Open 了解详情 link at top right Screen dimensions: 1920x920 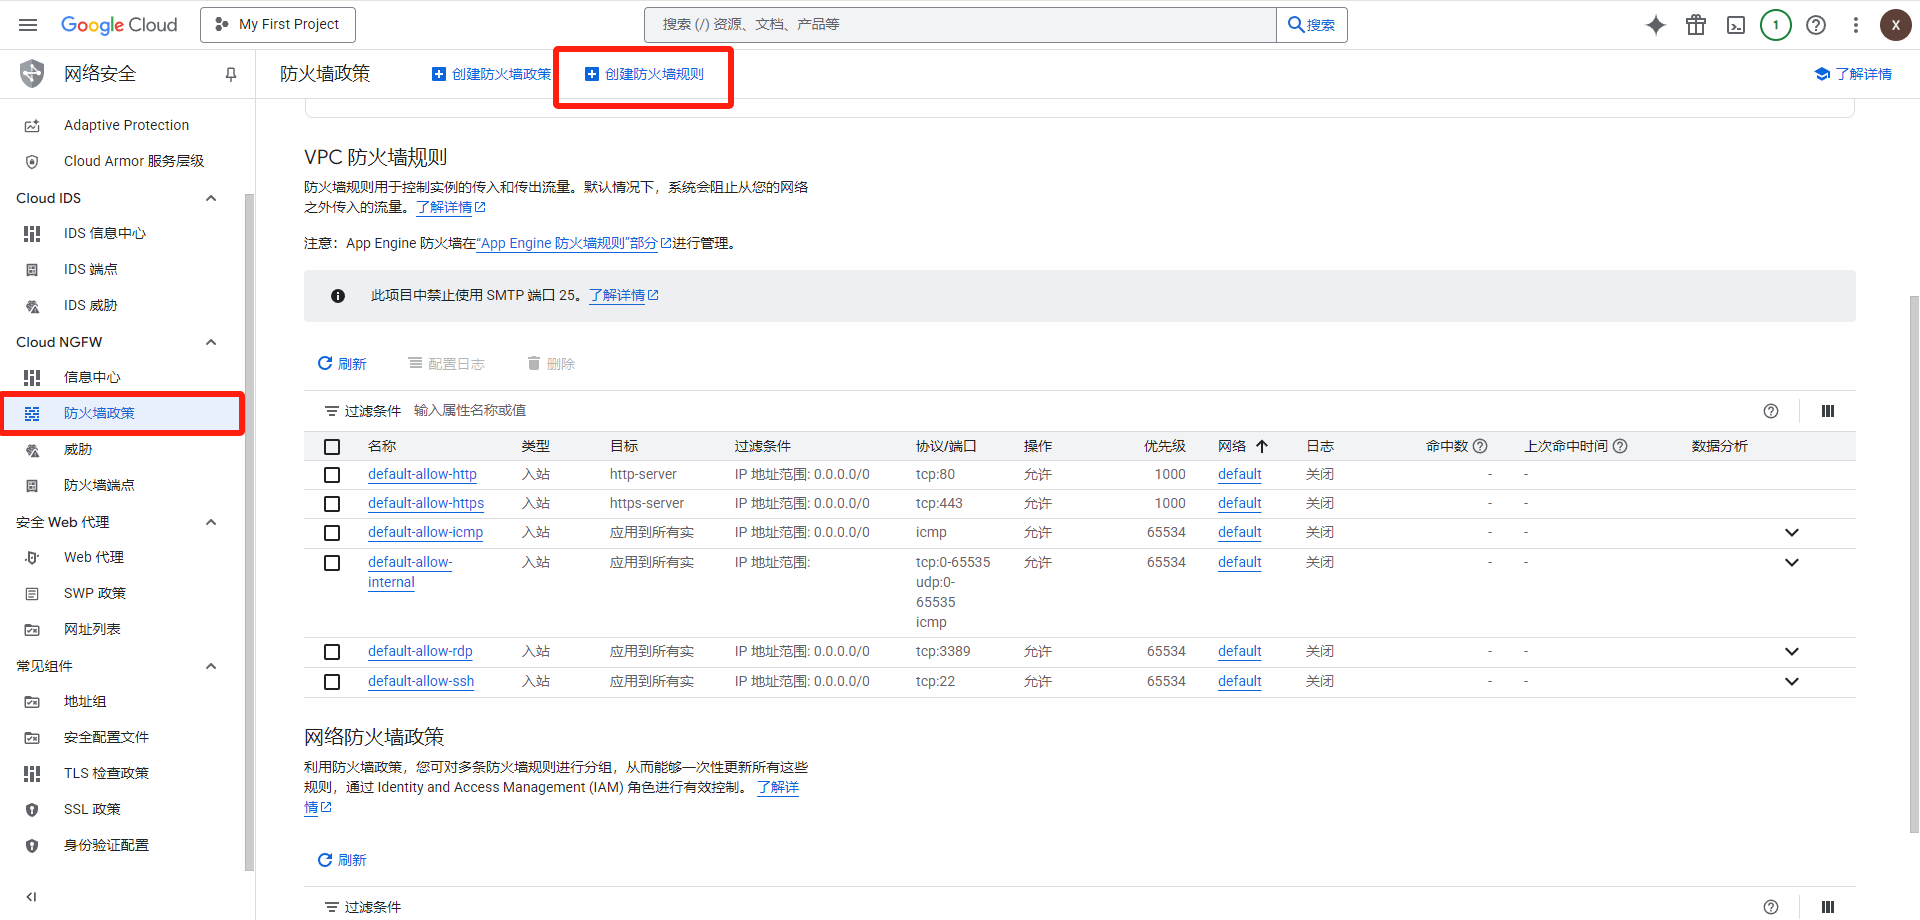point(1853,74)
